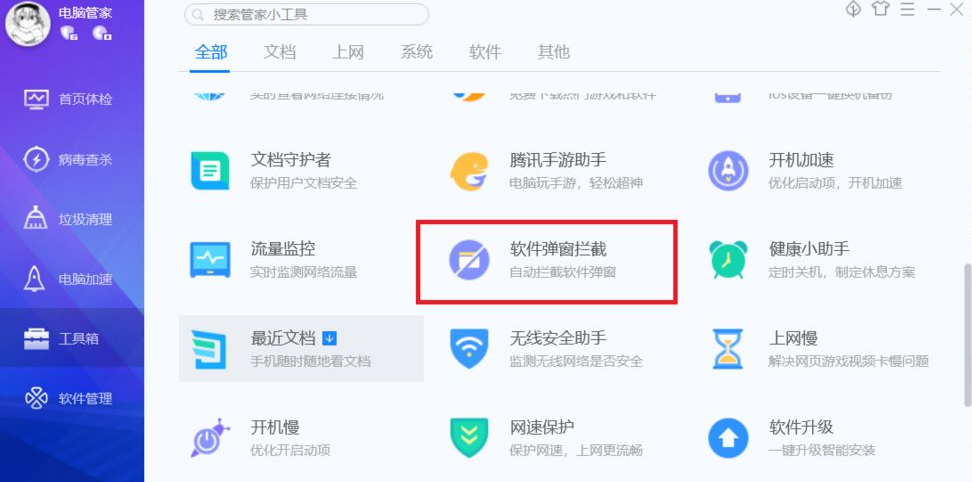The width and height of the screenshot is (972, 482).
Task: Open 开机慢 tool icon
Action: tap(210, 437)
